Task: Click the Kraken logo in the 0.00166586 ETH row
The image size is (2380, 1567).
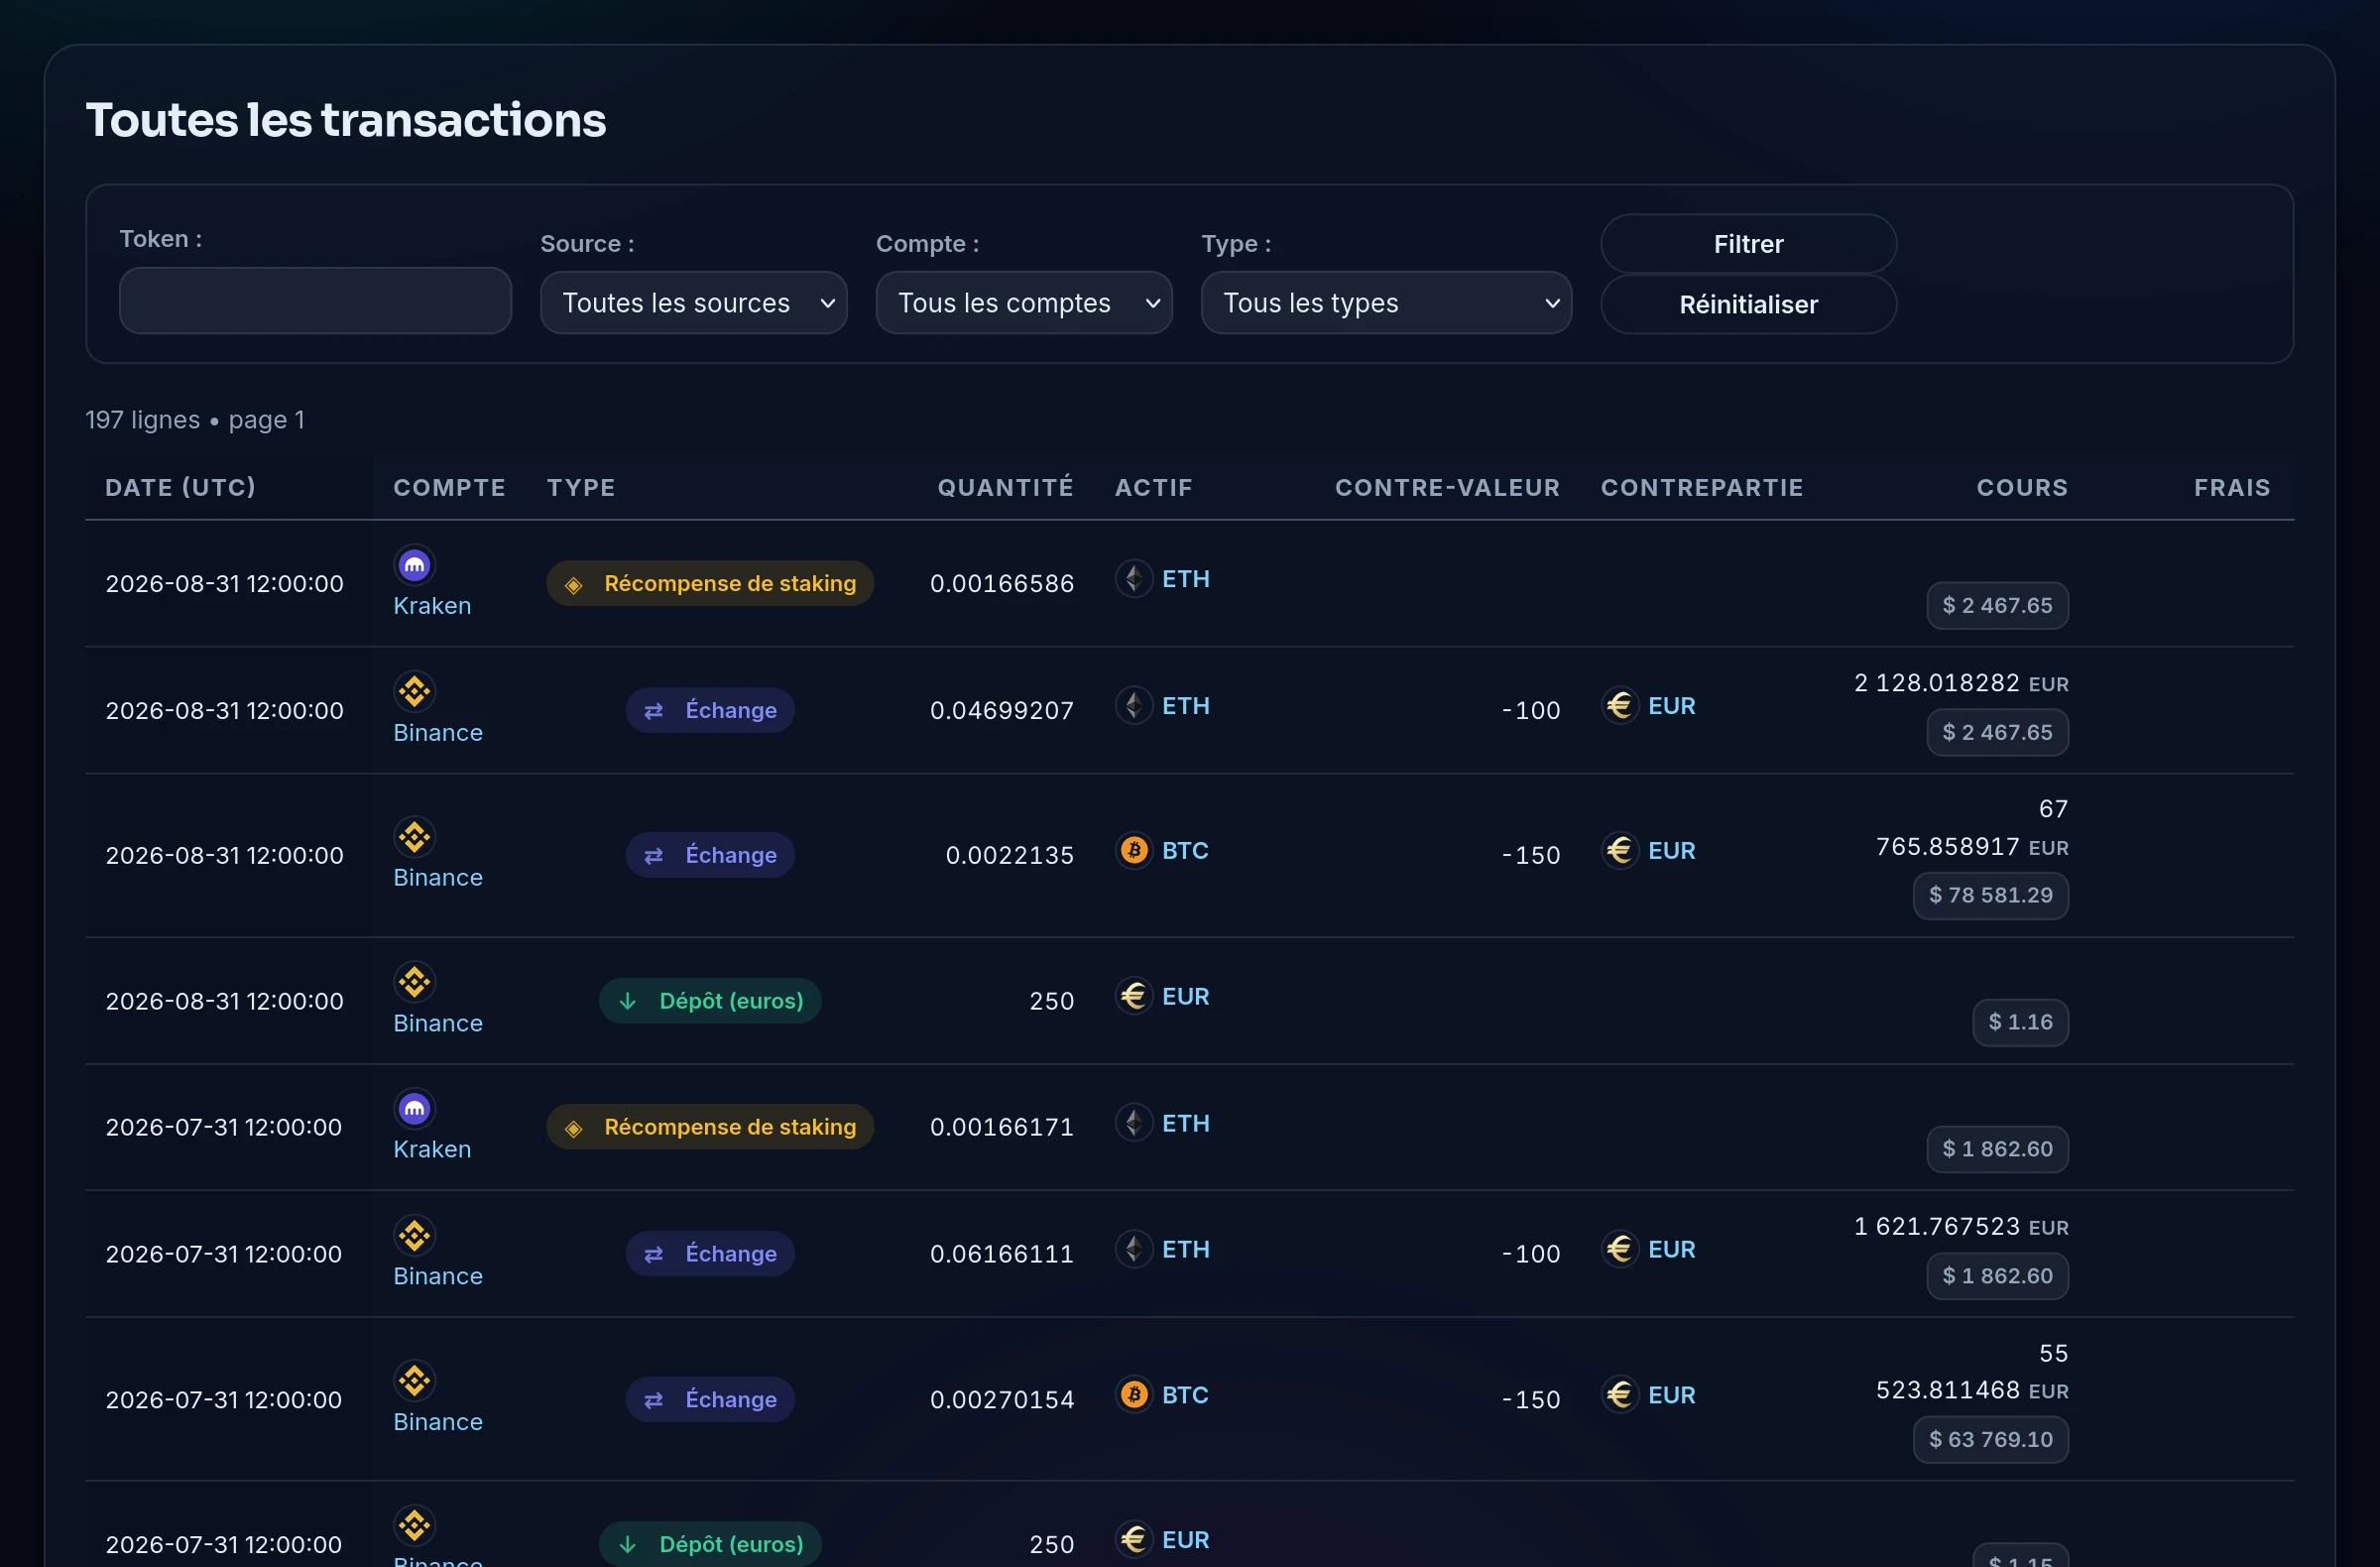Action: pyautogui.click(x=414, y=565)
